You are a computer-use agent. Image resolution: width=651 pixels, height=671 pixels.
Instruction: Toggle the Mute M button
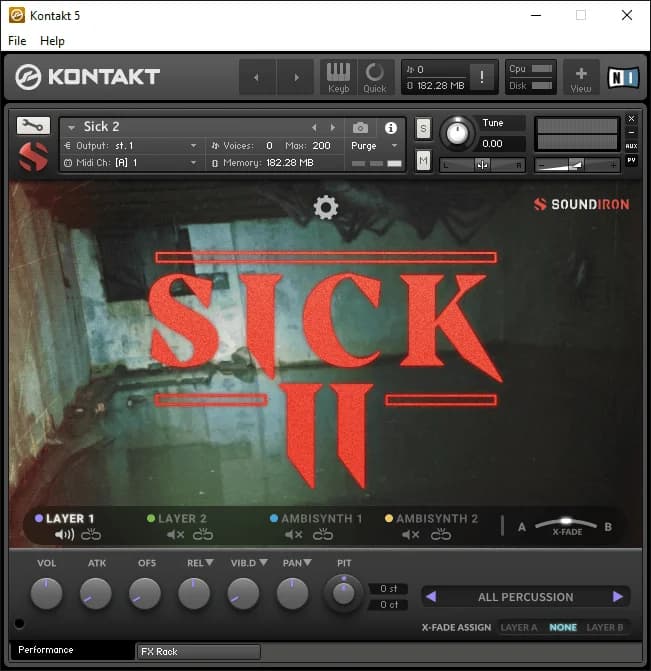point(423,161)
